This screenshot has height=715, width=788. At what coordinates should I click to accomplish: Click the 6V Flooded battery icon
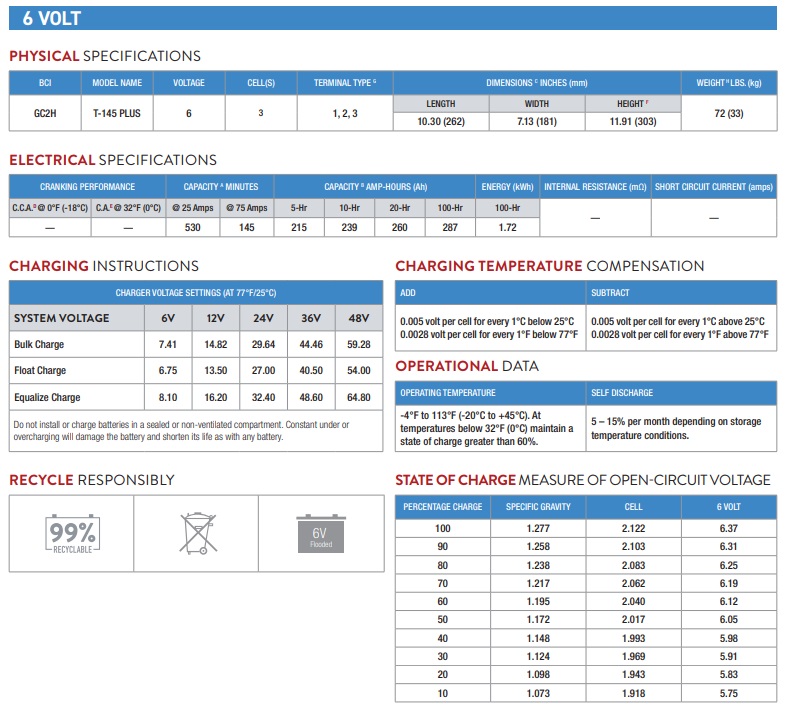(x=320, y=535)
